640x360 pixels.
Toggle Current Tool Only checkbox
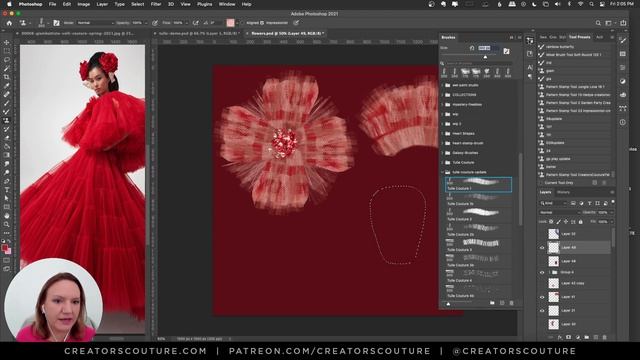(x=542, y=183)
